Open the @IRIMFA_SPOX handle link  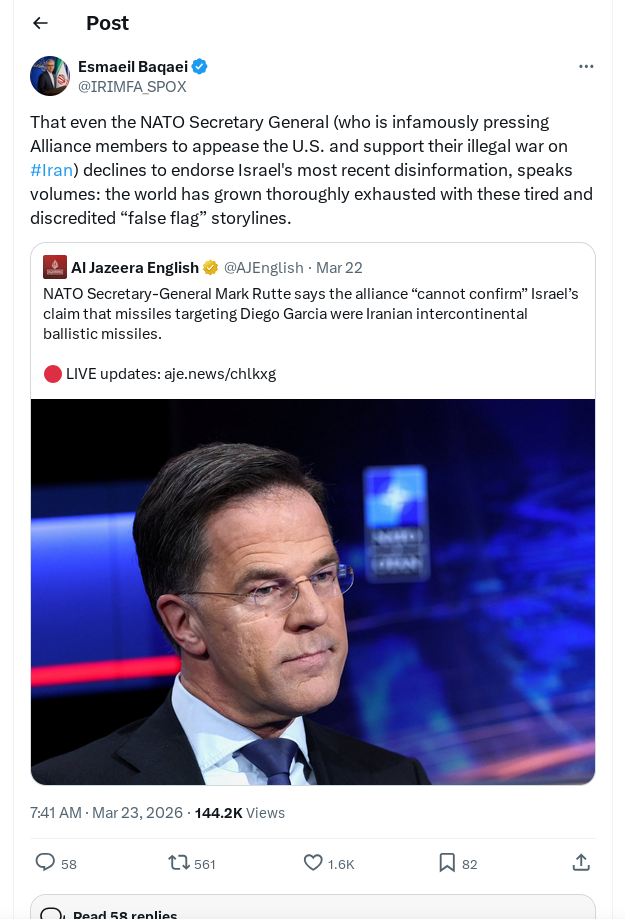(x=132, y=87)
